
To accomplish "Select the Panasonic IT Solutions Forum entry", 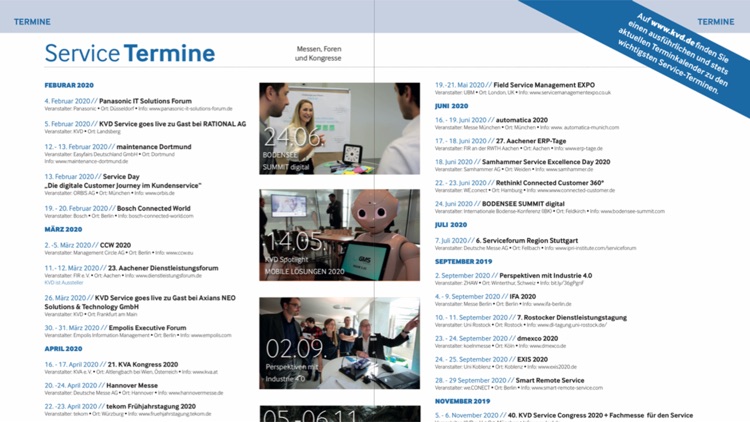I will (x=139, y=104).
